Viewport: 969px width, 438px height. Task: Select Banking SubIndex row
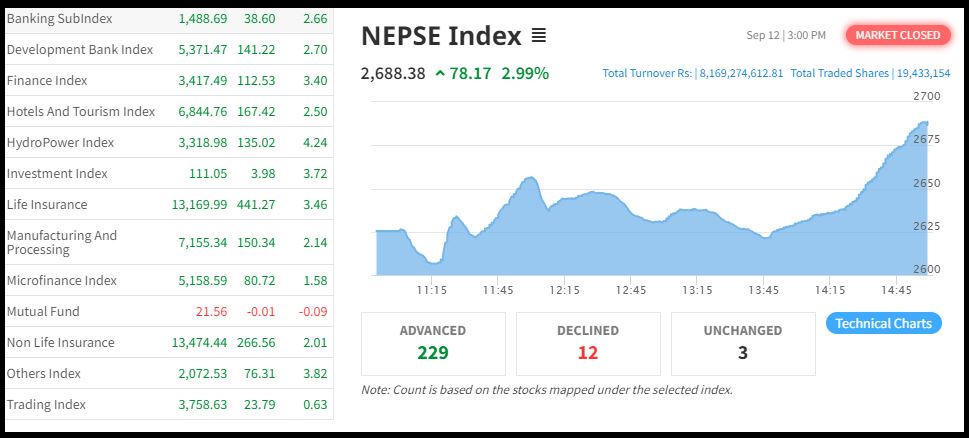(x=59, y=19)
